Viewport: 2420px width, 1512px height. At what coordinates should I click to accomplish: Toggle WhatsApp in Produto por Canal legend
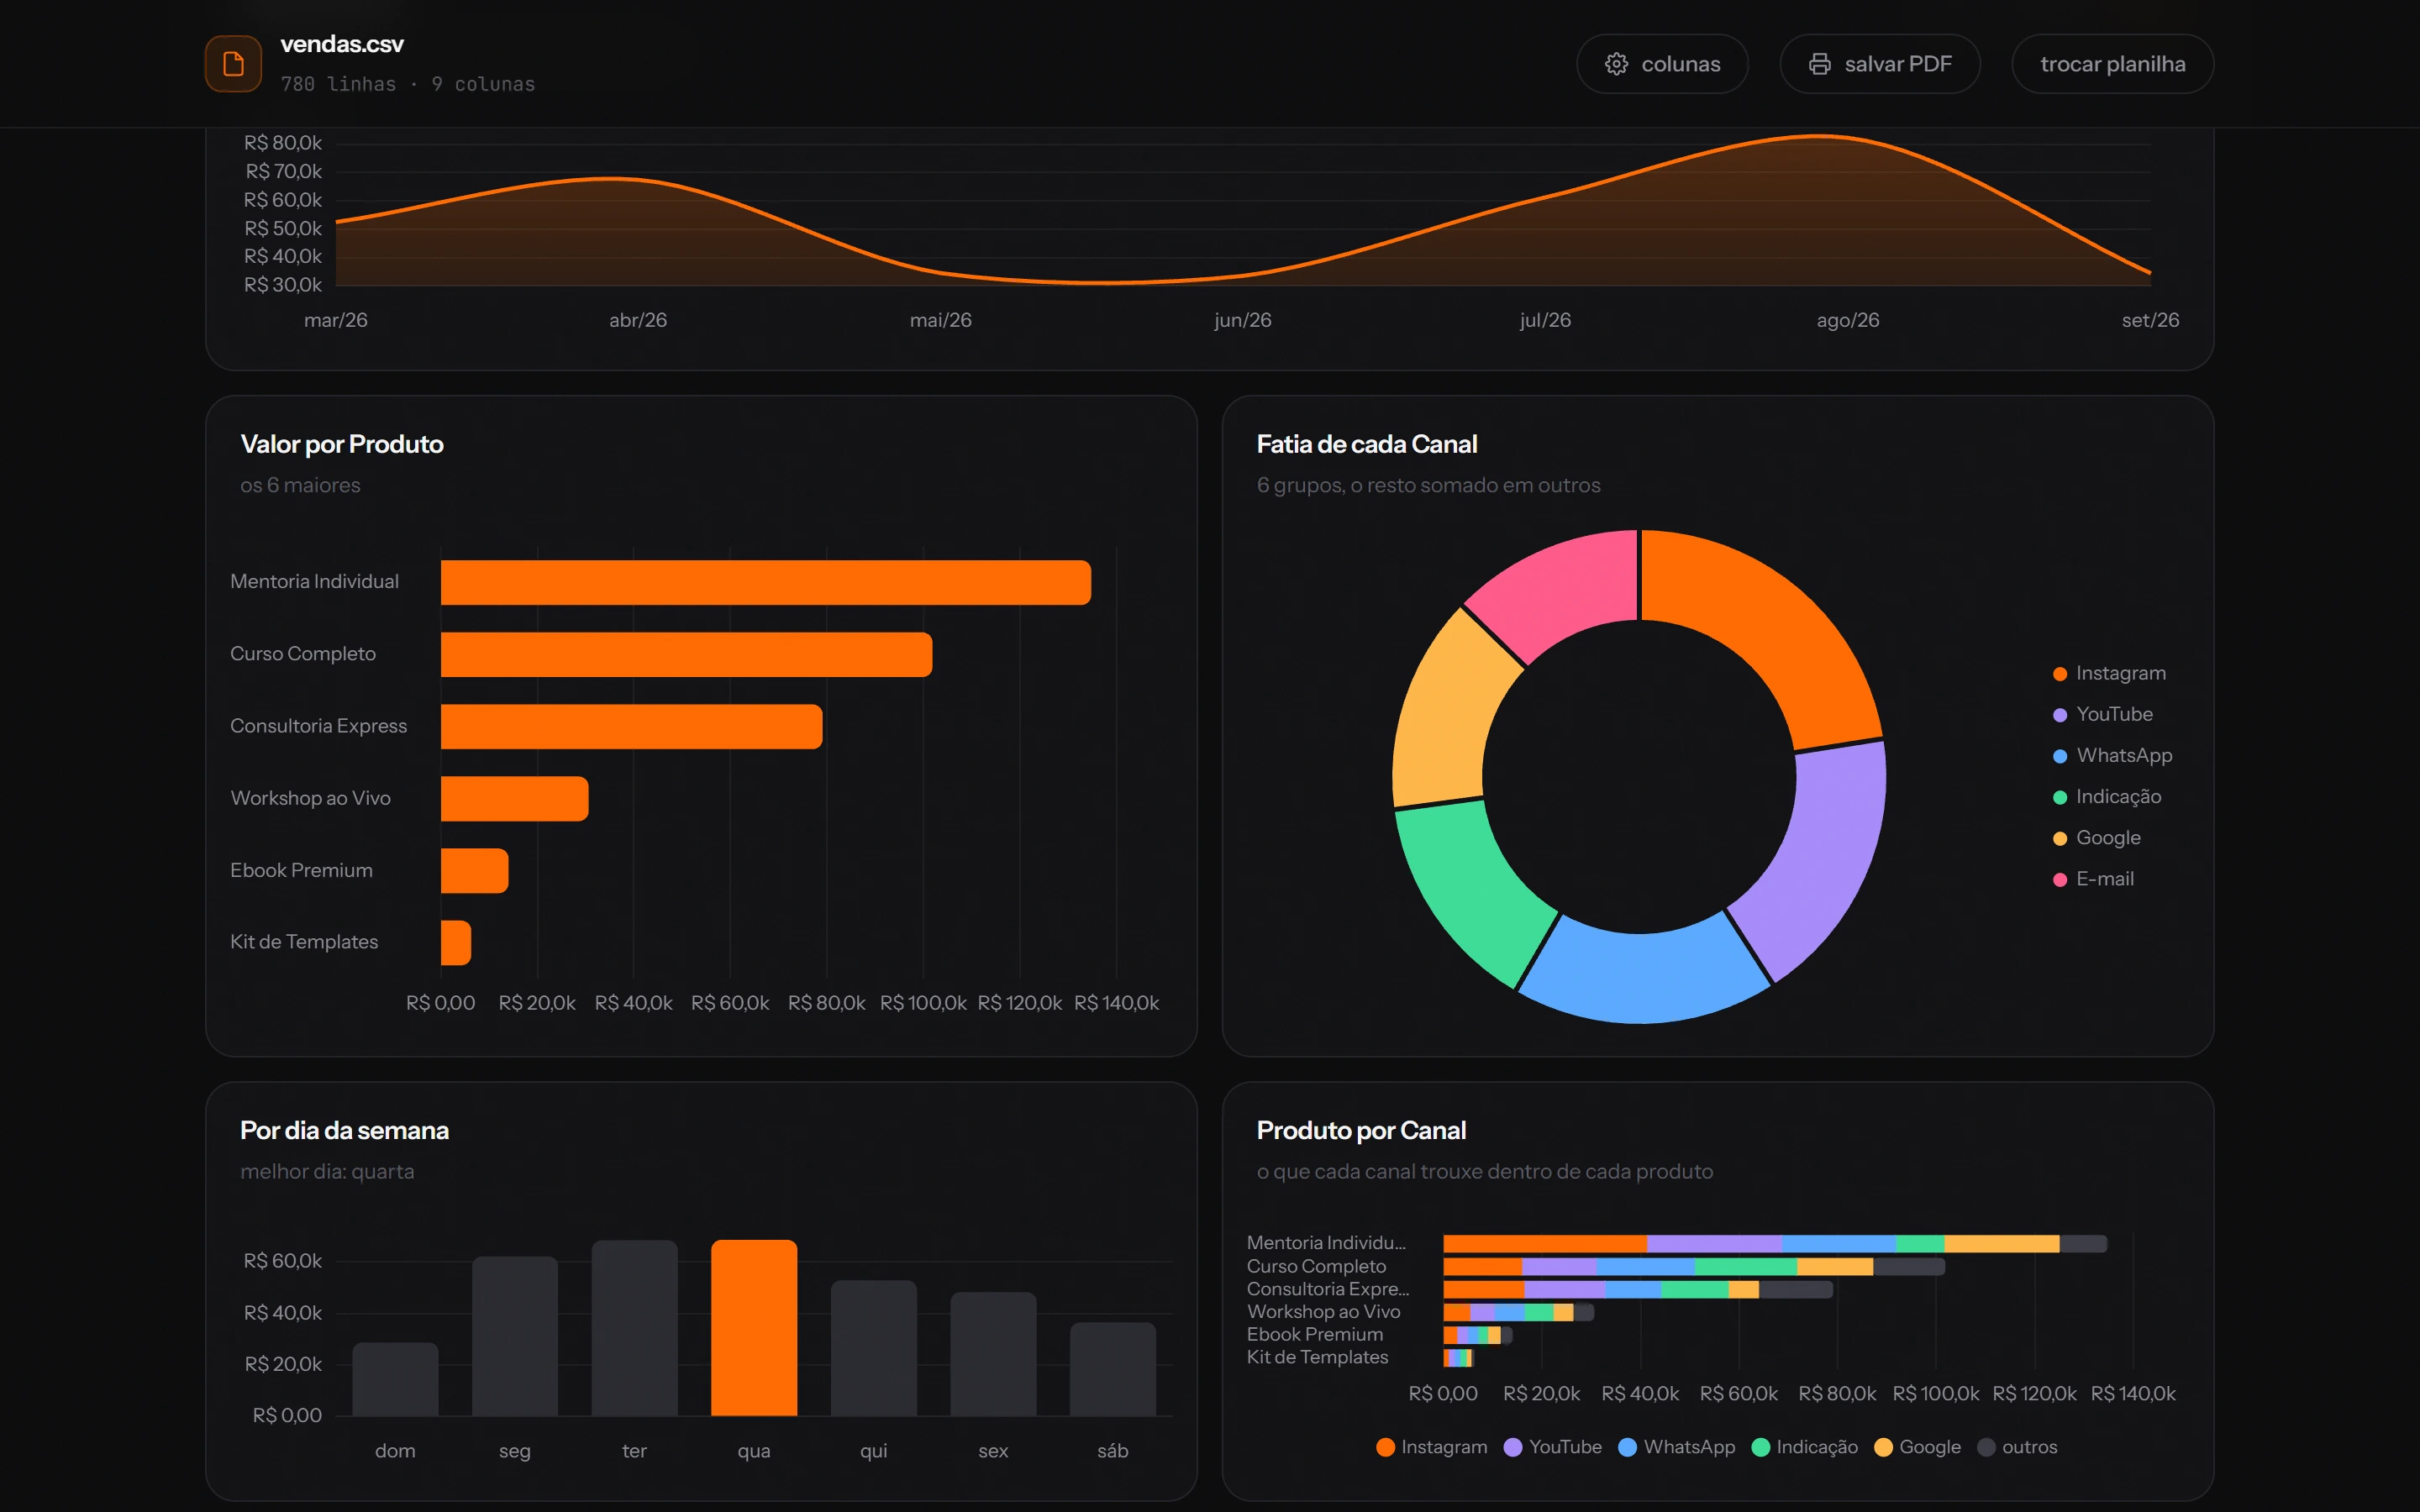[x=1676, y=1447]
